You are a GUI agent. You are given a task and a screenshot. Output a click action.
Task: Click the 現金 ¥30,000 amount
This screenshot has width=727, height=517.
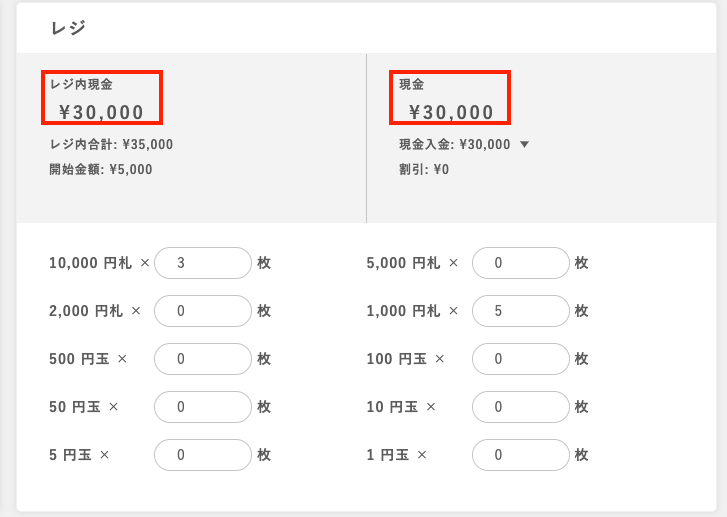pos(451,113)
